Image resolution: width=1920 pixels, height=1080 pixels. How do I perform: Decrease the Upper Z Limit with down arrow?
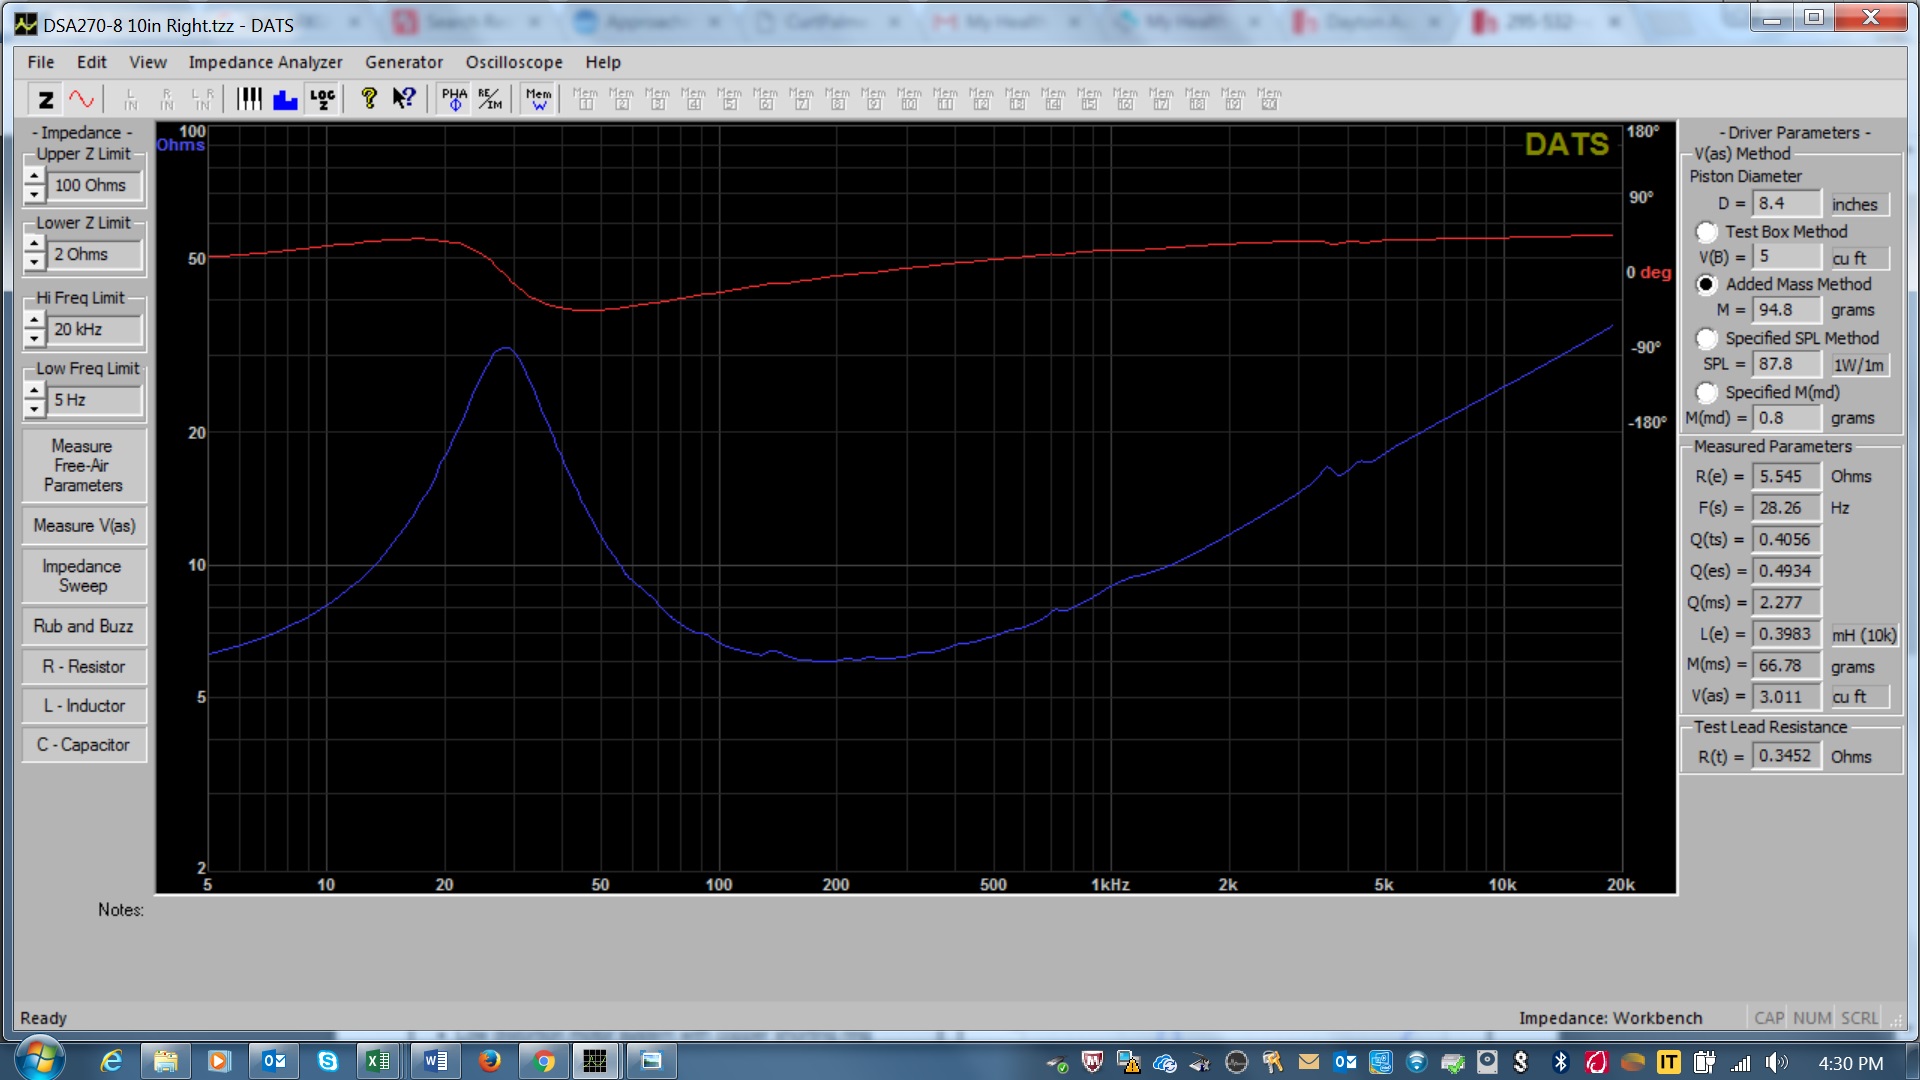[34, 195]
